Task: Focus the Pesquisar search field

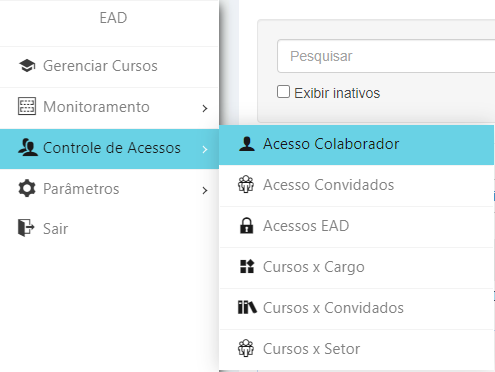Action: click(x=386, y=56)
